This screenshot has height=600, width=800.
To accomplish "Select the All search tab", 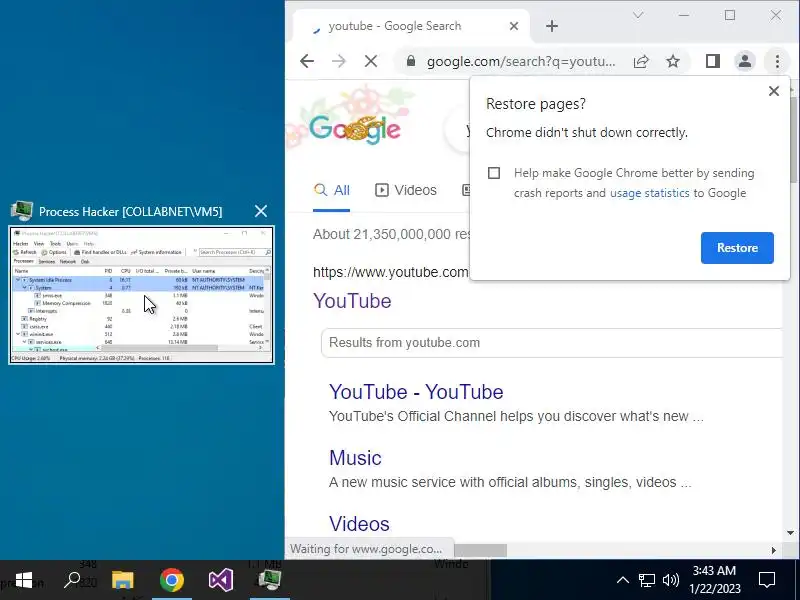I will 332,190.
